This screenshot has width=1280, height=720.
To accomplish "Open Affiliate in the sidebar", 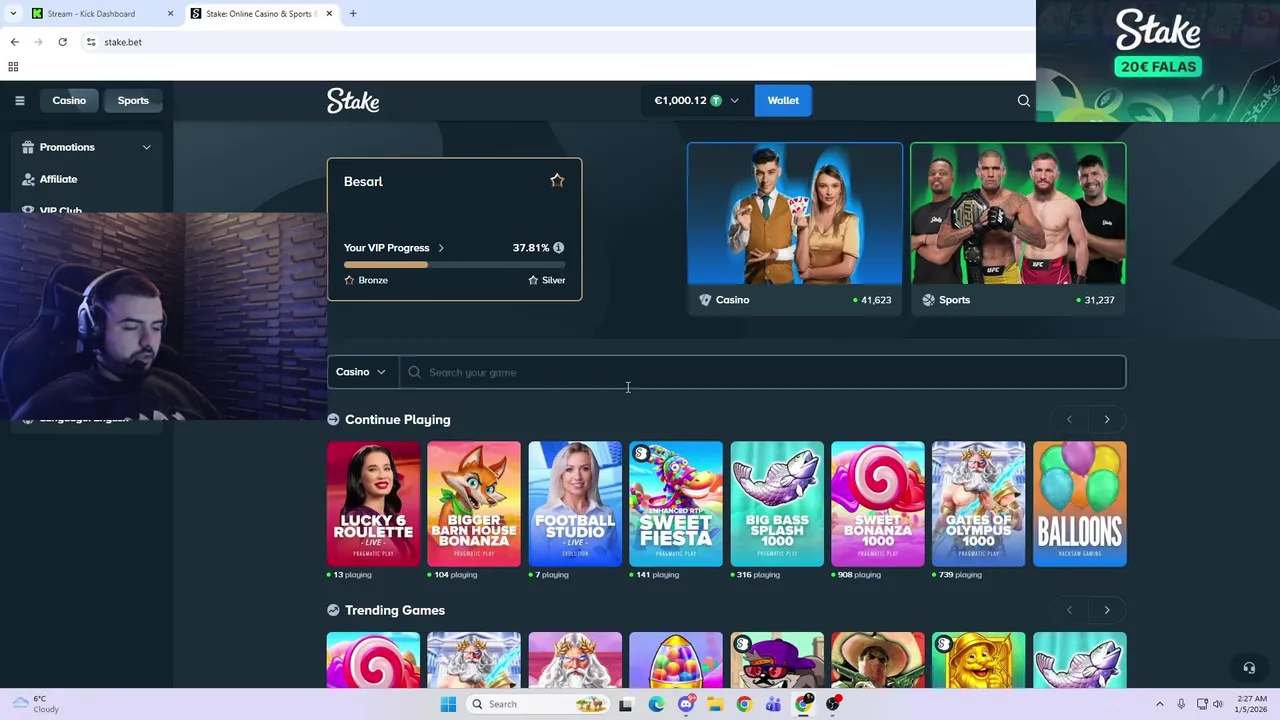I will pyautogui.click(x=58, y=179).
